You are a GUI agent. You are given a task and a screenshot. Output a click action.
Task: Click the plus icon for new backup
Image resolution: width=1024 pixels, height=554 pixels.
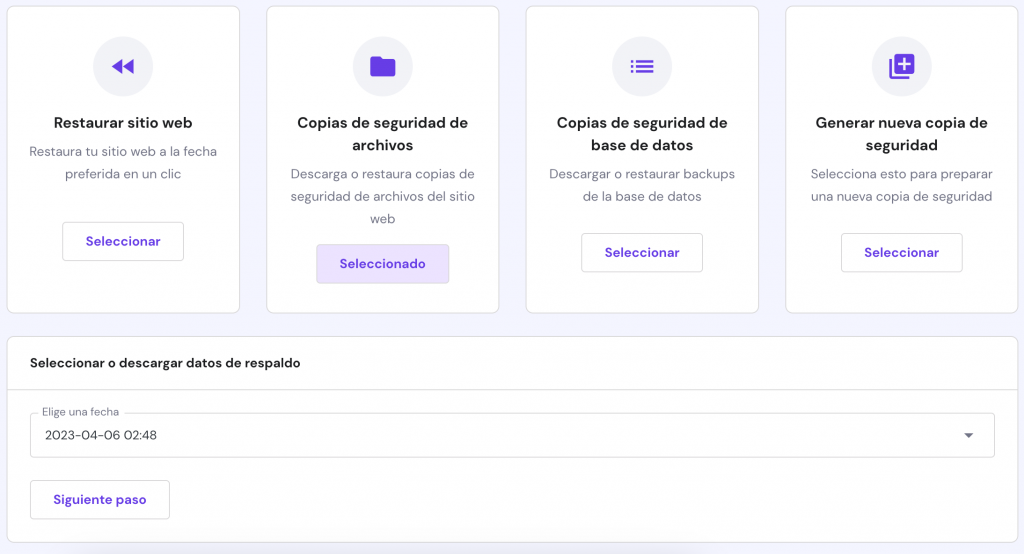click(x=901, y=67)
